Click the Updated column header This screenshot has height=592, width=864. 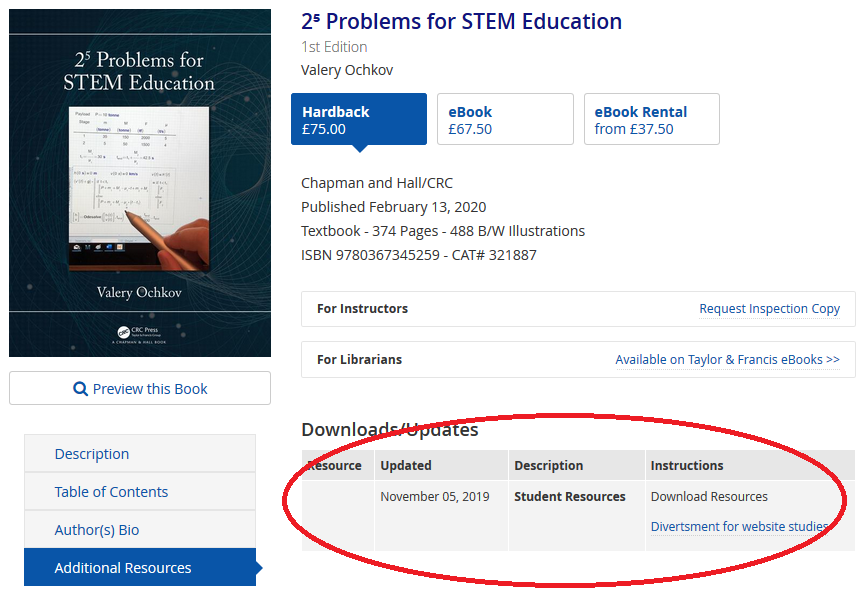click(x=406, y=465)
